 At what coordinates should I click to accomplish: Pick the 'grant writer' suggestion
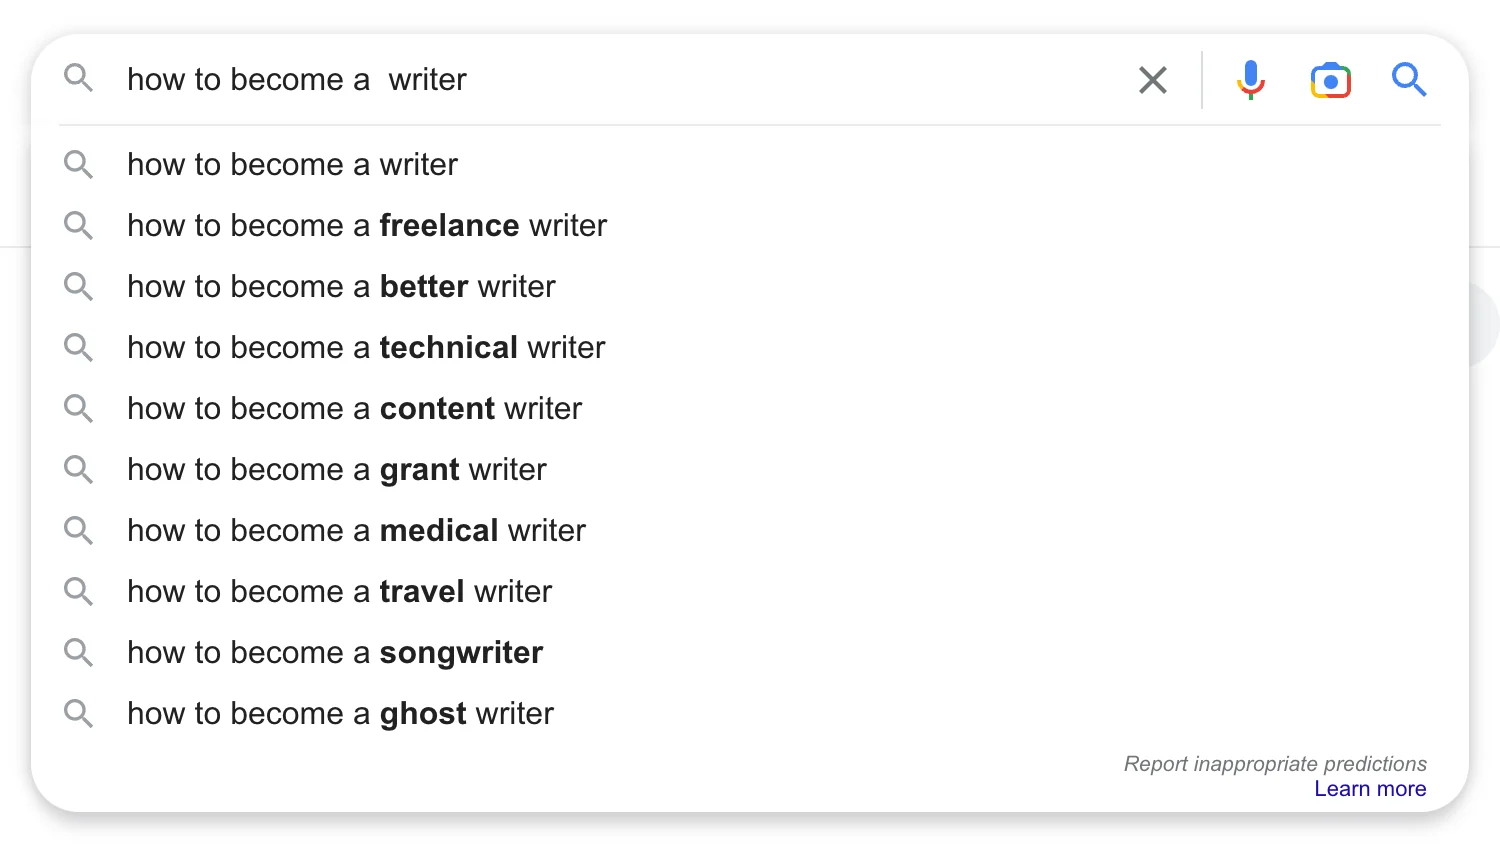337,470
